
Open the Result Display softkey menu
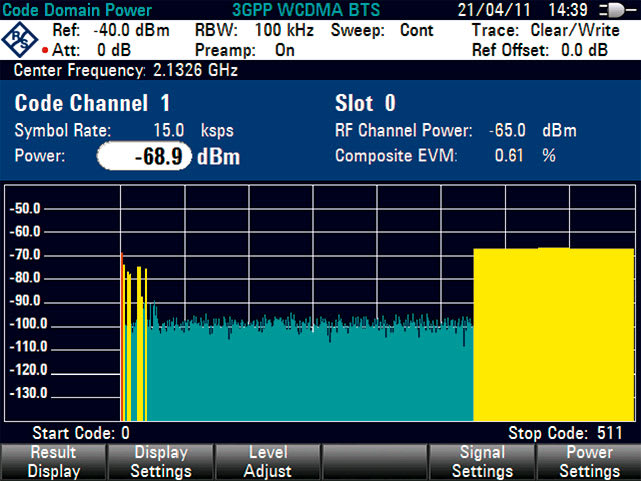tap(53, 462)
